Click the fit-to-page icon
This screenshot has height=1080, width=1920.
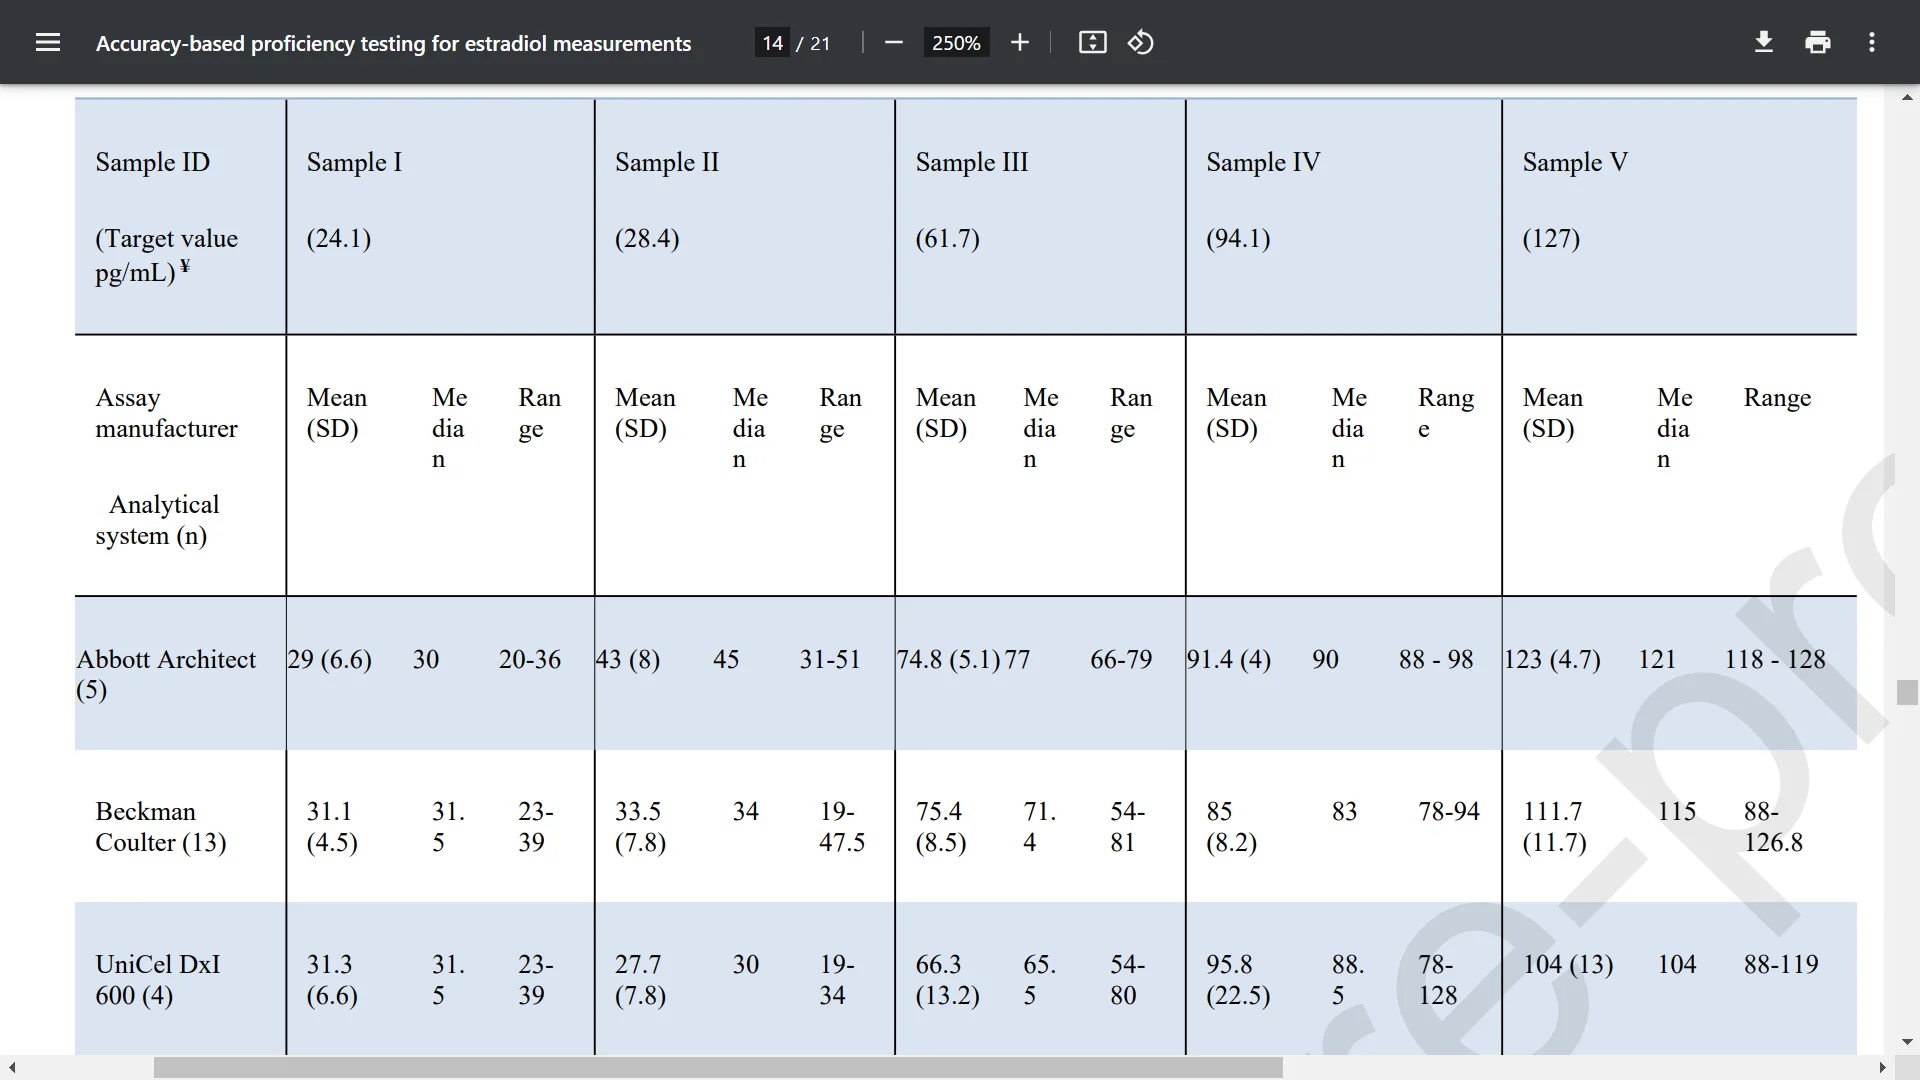pyautogui.click(x=1093, y=42)
